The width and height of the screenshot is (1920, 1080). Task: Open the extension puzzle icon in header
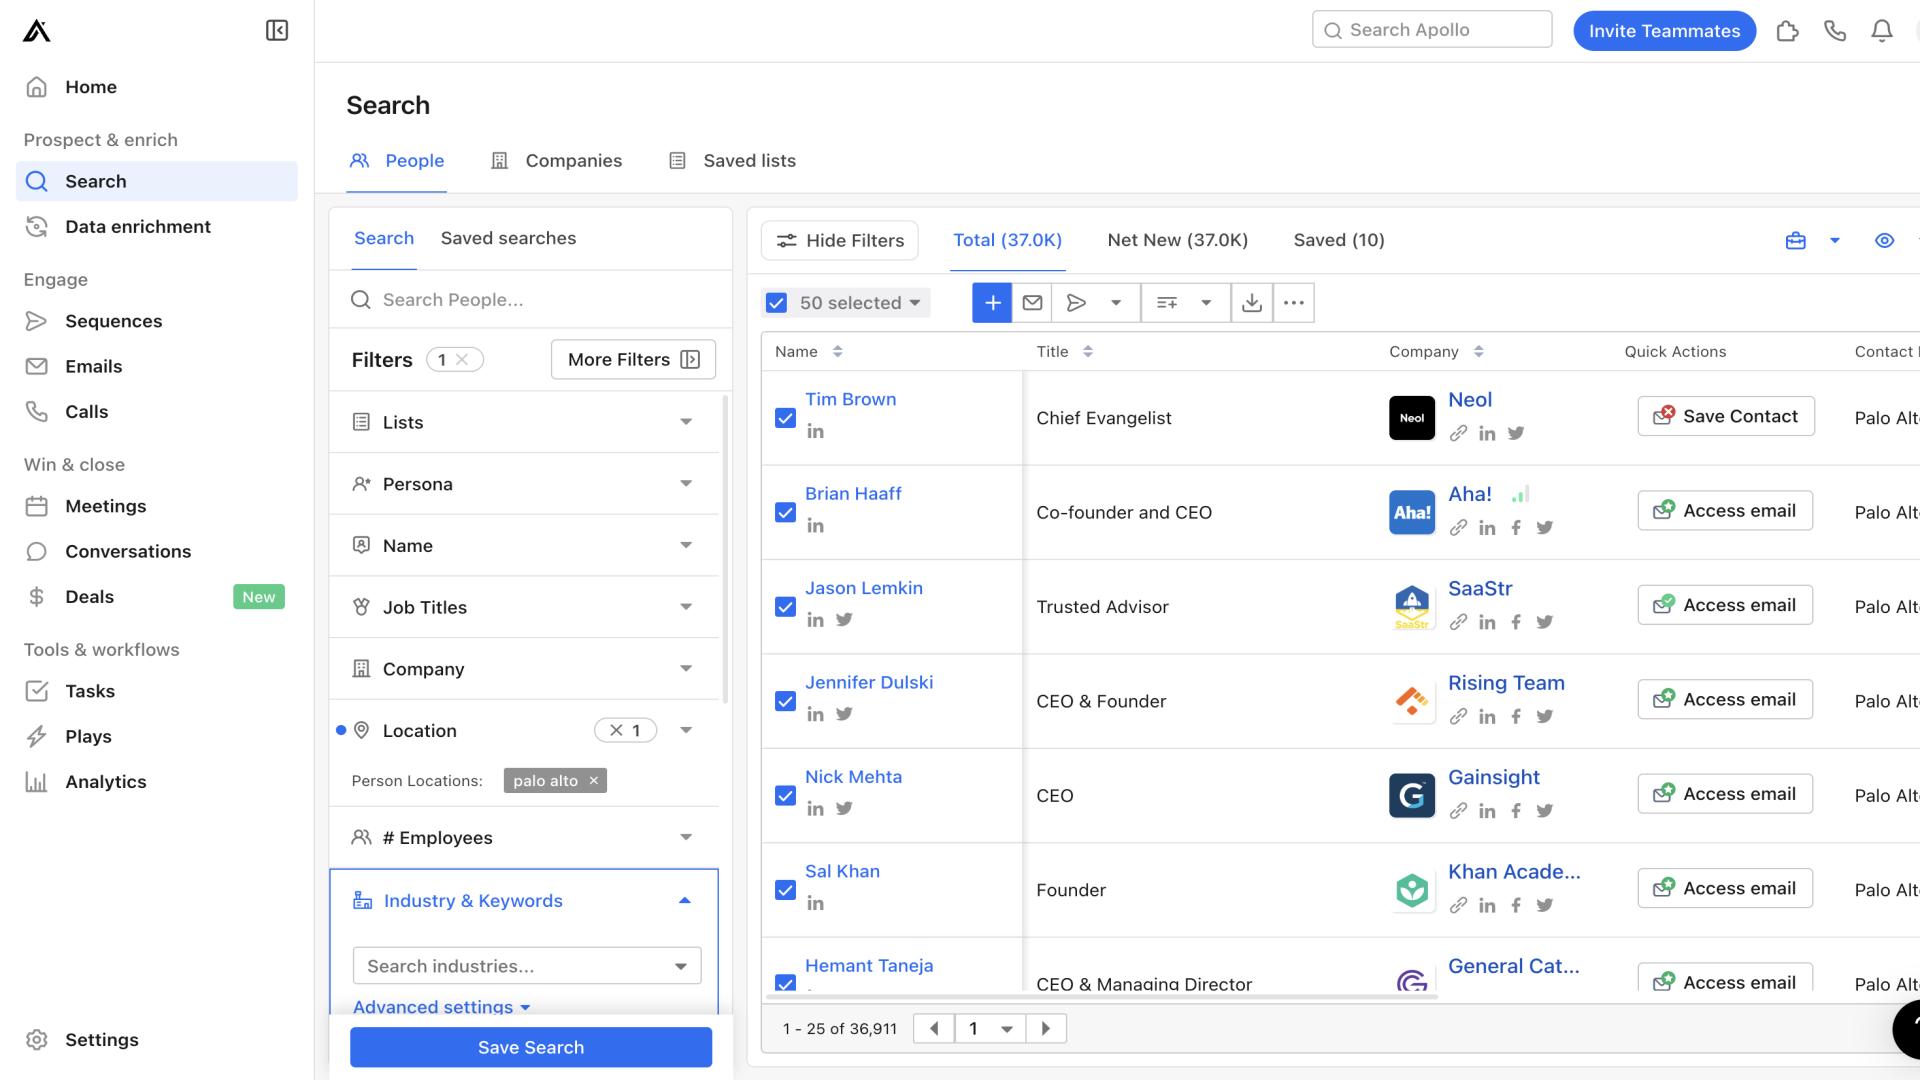(x=1787, y=31)
